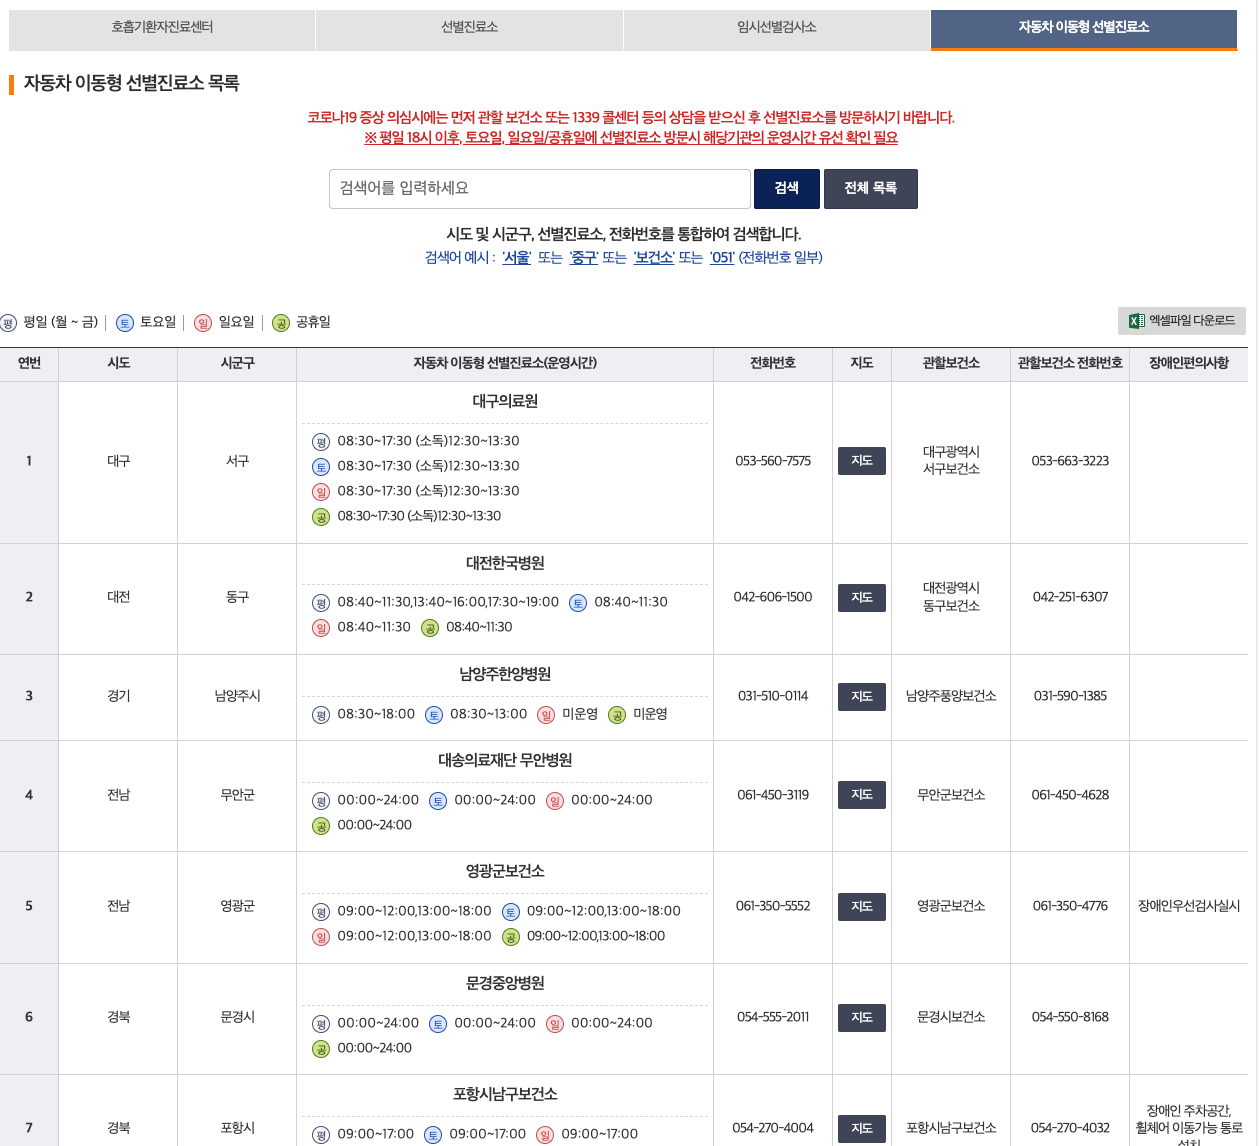Open the 지도 map for 영광군보건소

(x=862, y=906)
